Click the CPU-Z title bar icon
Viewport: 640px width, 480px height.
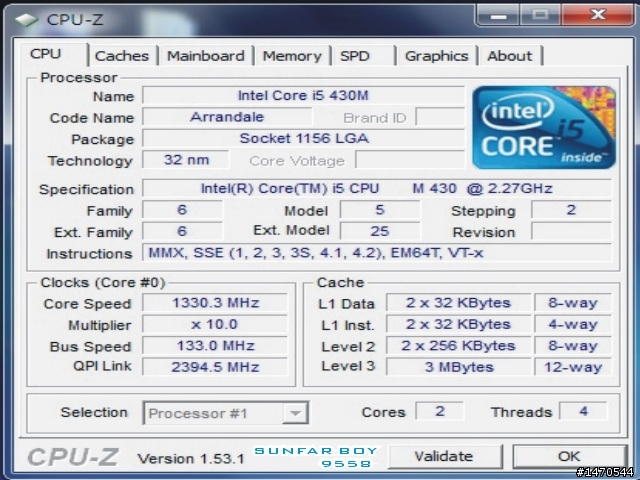[x=27, y=20]
